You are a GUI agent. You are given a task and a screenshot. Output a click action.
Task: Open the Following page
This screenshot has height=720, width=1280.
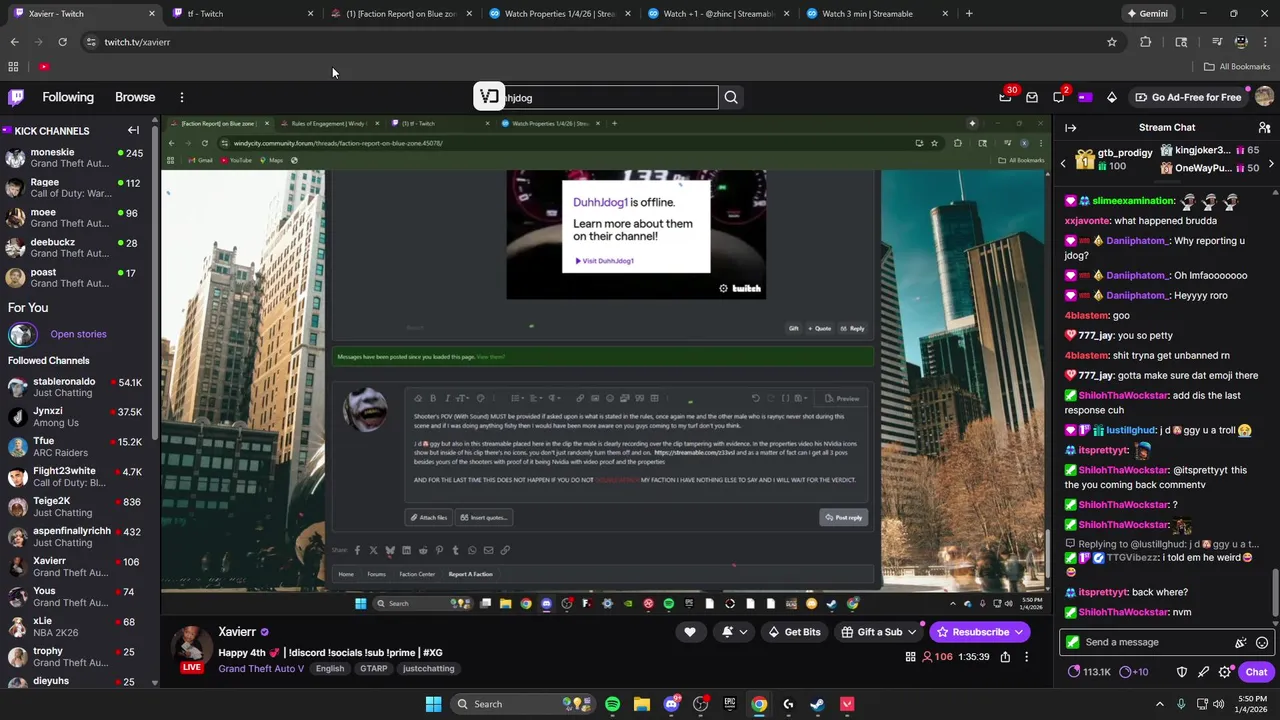tap(68, 97)
